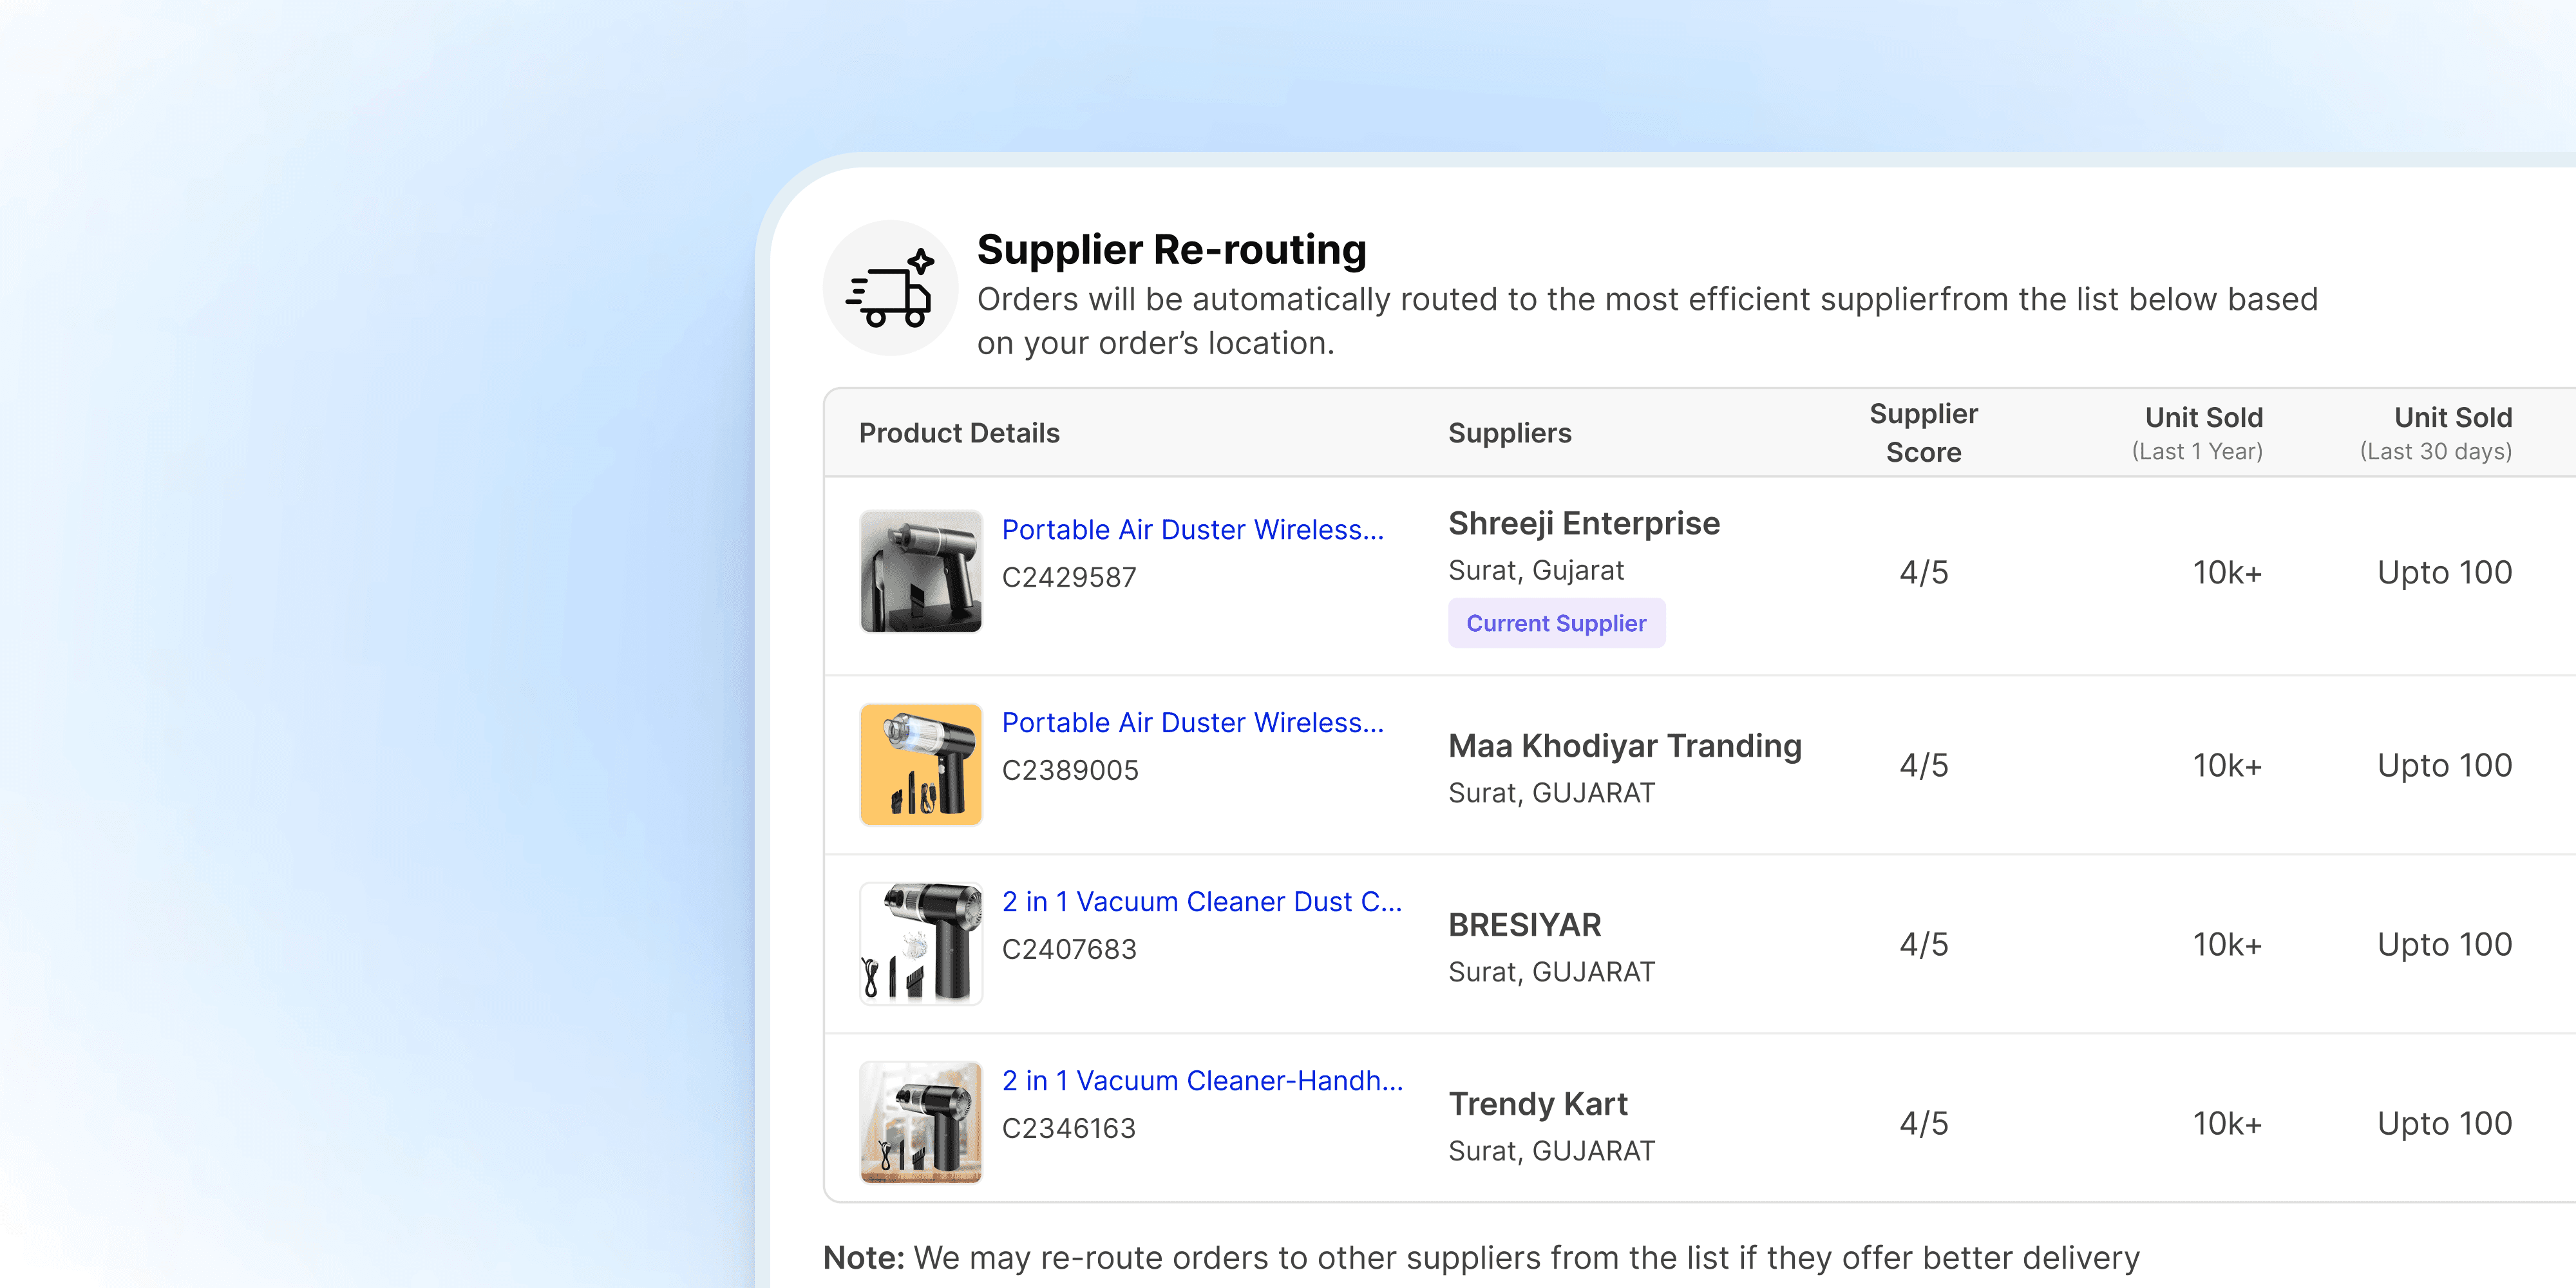Viewport: 2576px width, 1288px height.
Task: Select the Trendy Kart supplier name
Action: pyautogui.click(x=1538, y=1104)
